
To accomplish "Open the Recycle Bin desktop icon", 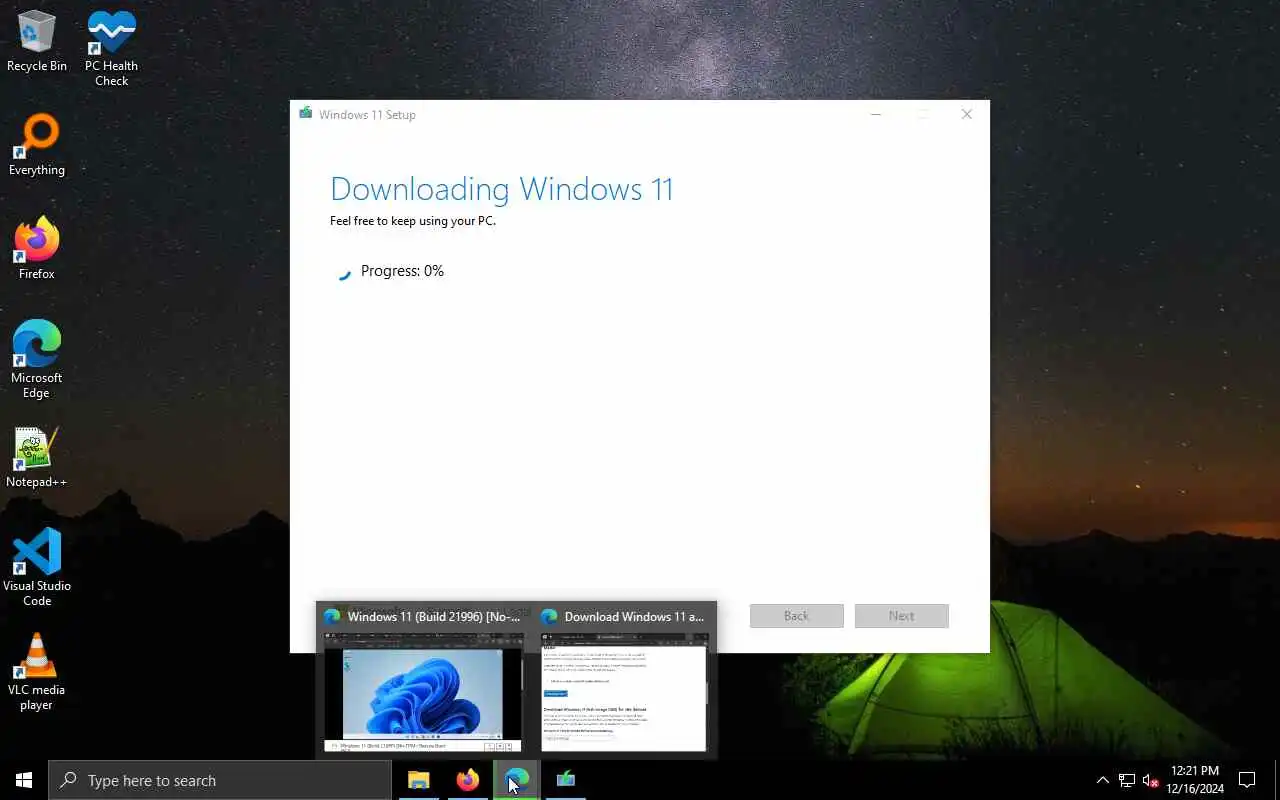I will click(37, 42).
